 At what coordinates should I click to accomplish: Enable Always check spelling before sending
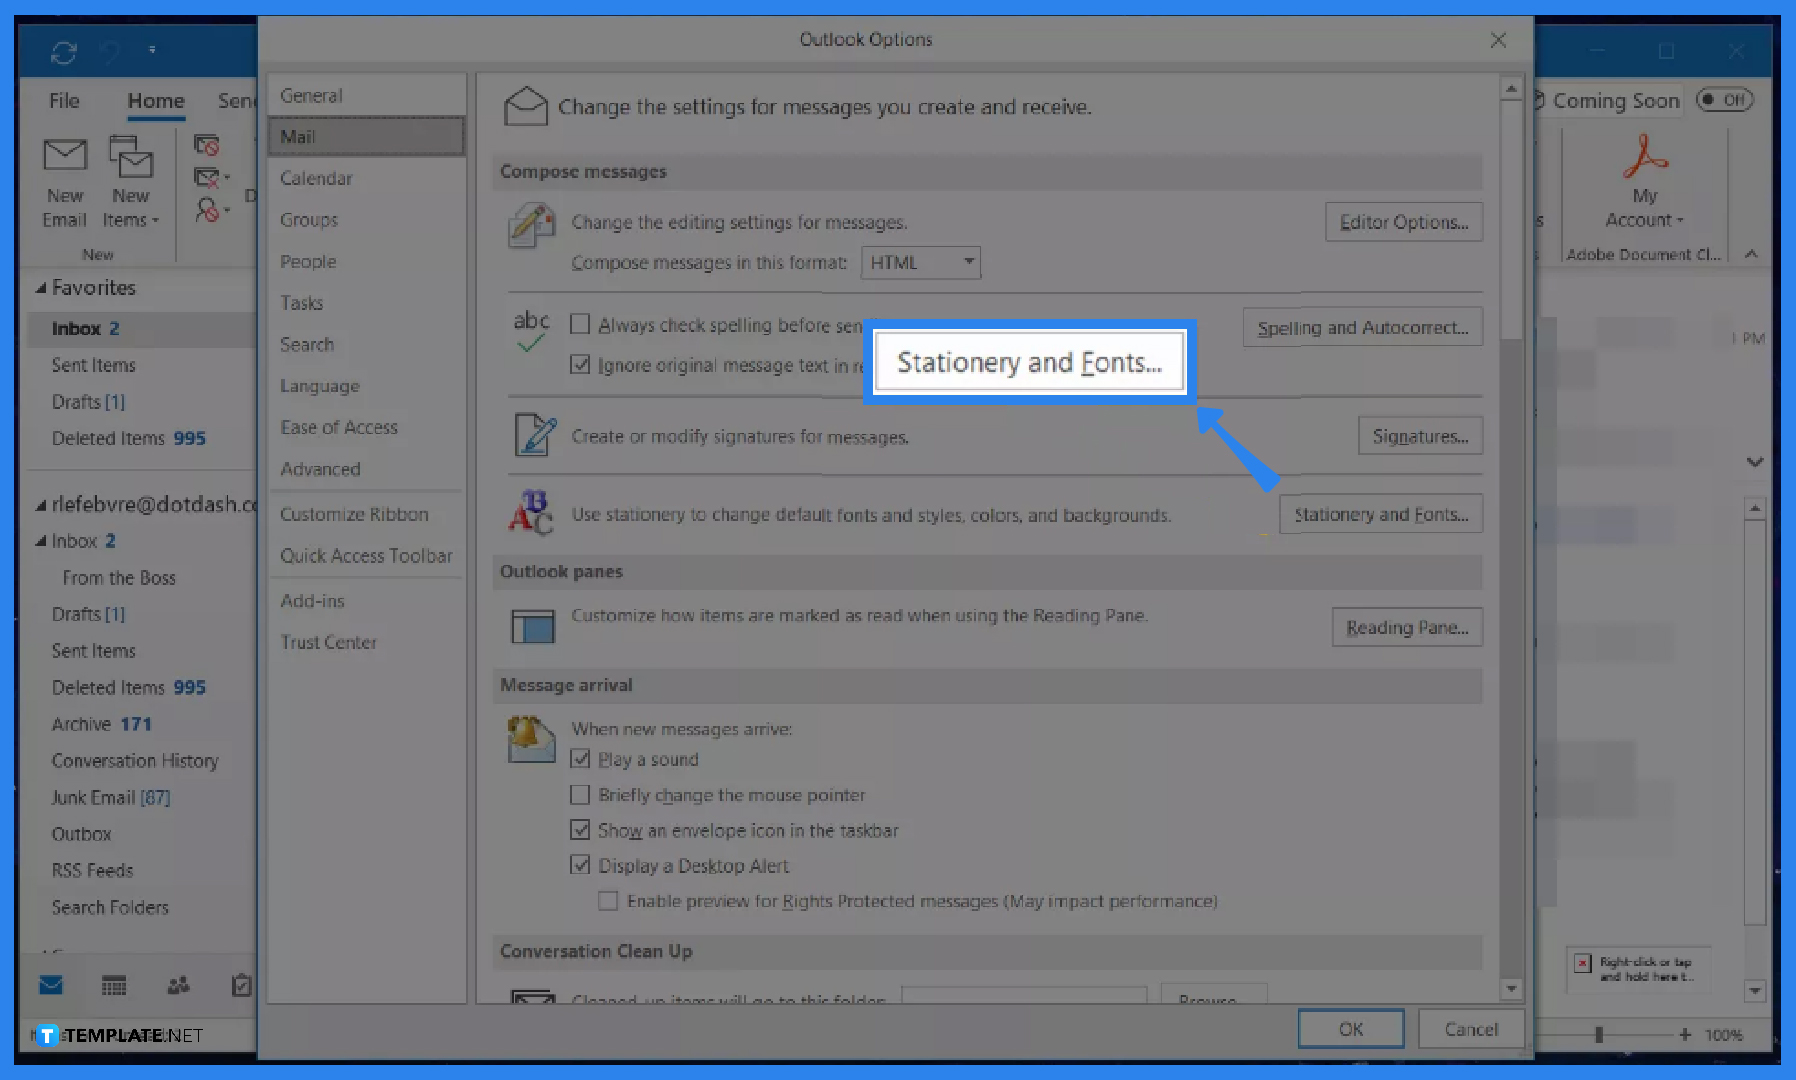click(x=580, y=323)
